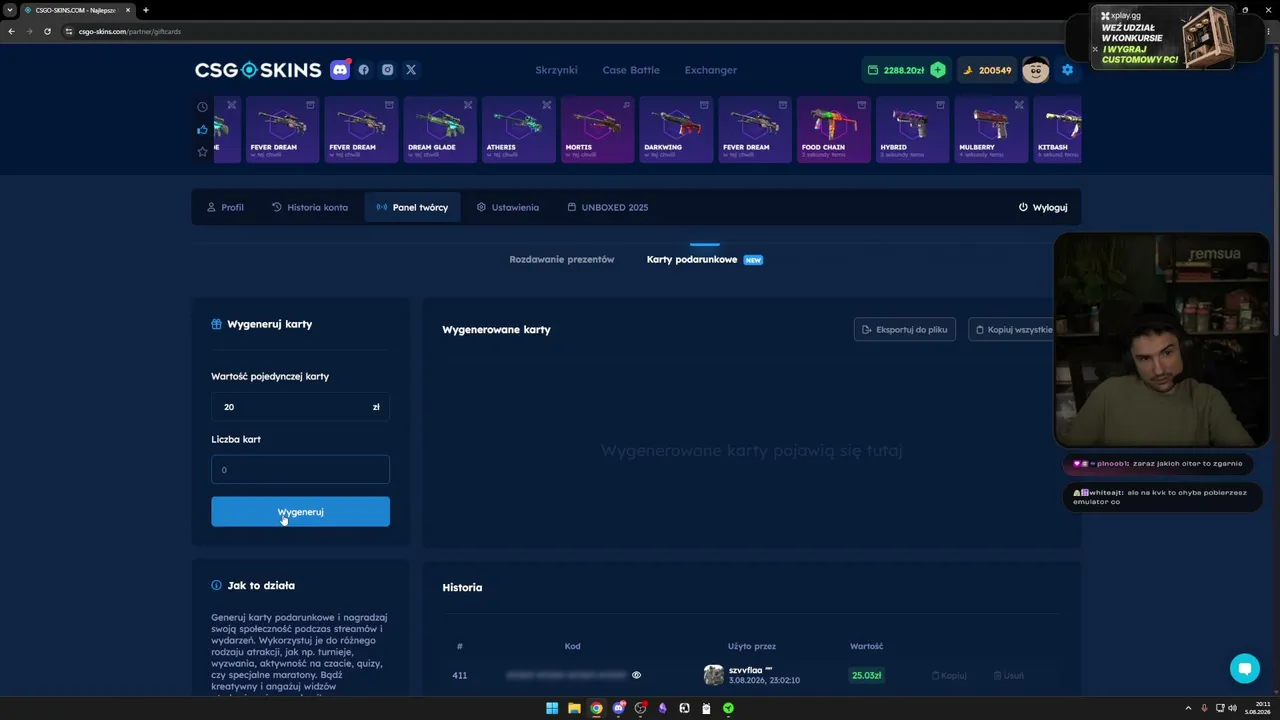
Task: Open the CSGO-SKINS Discord link icon
Action: point(340,70)
